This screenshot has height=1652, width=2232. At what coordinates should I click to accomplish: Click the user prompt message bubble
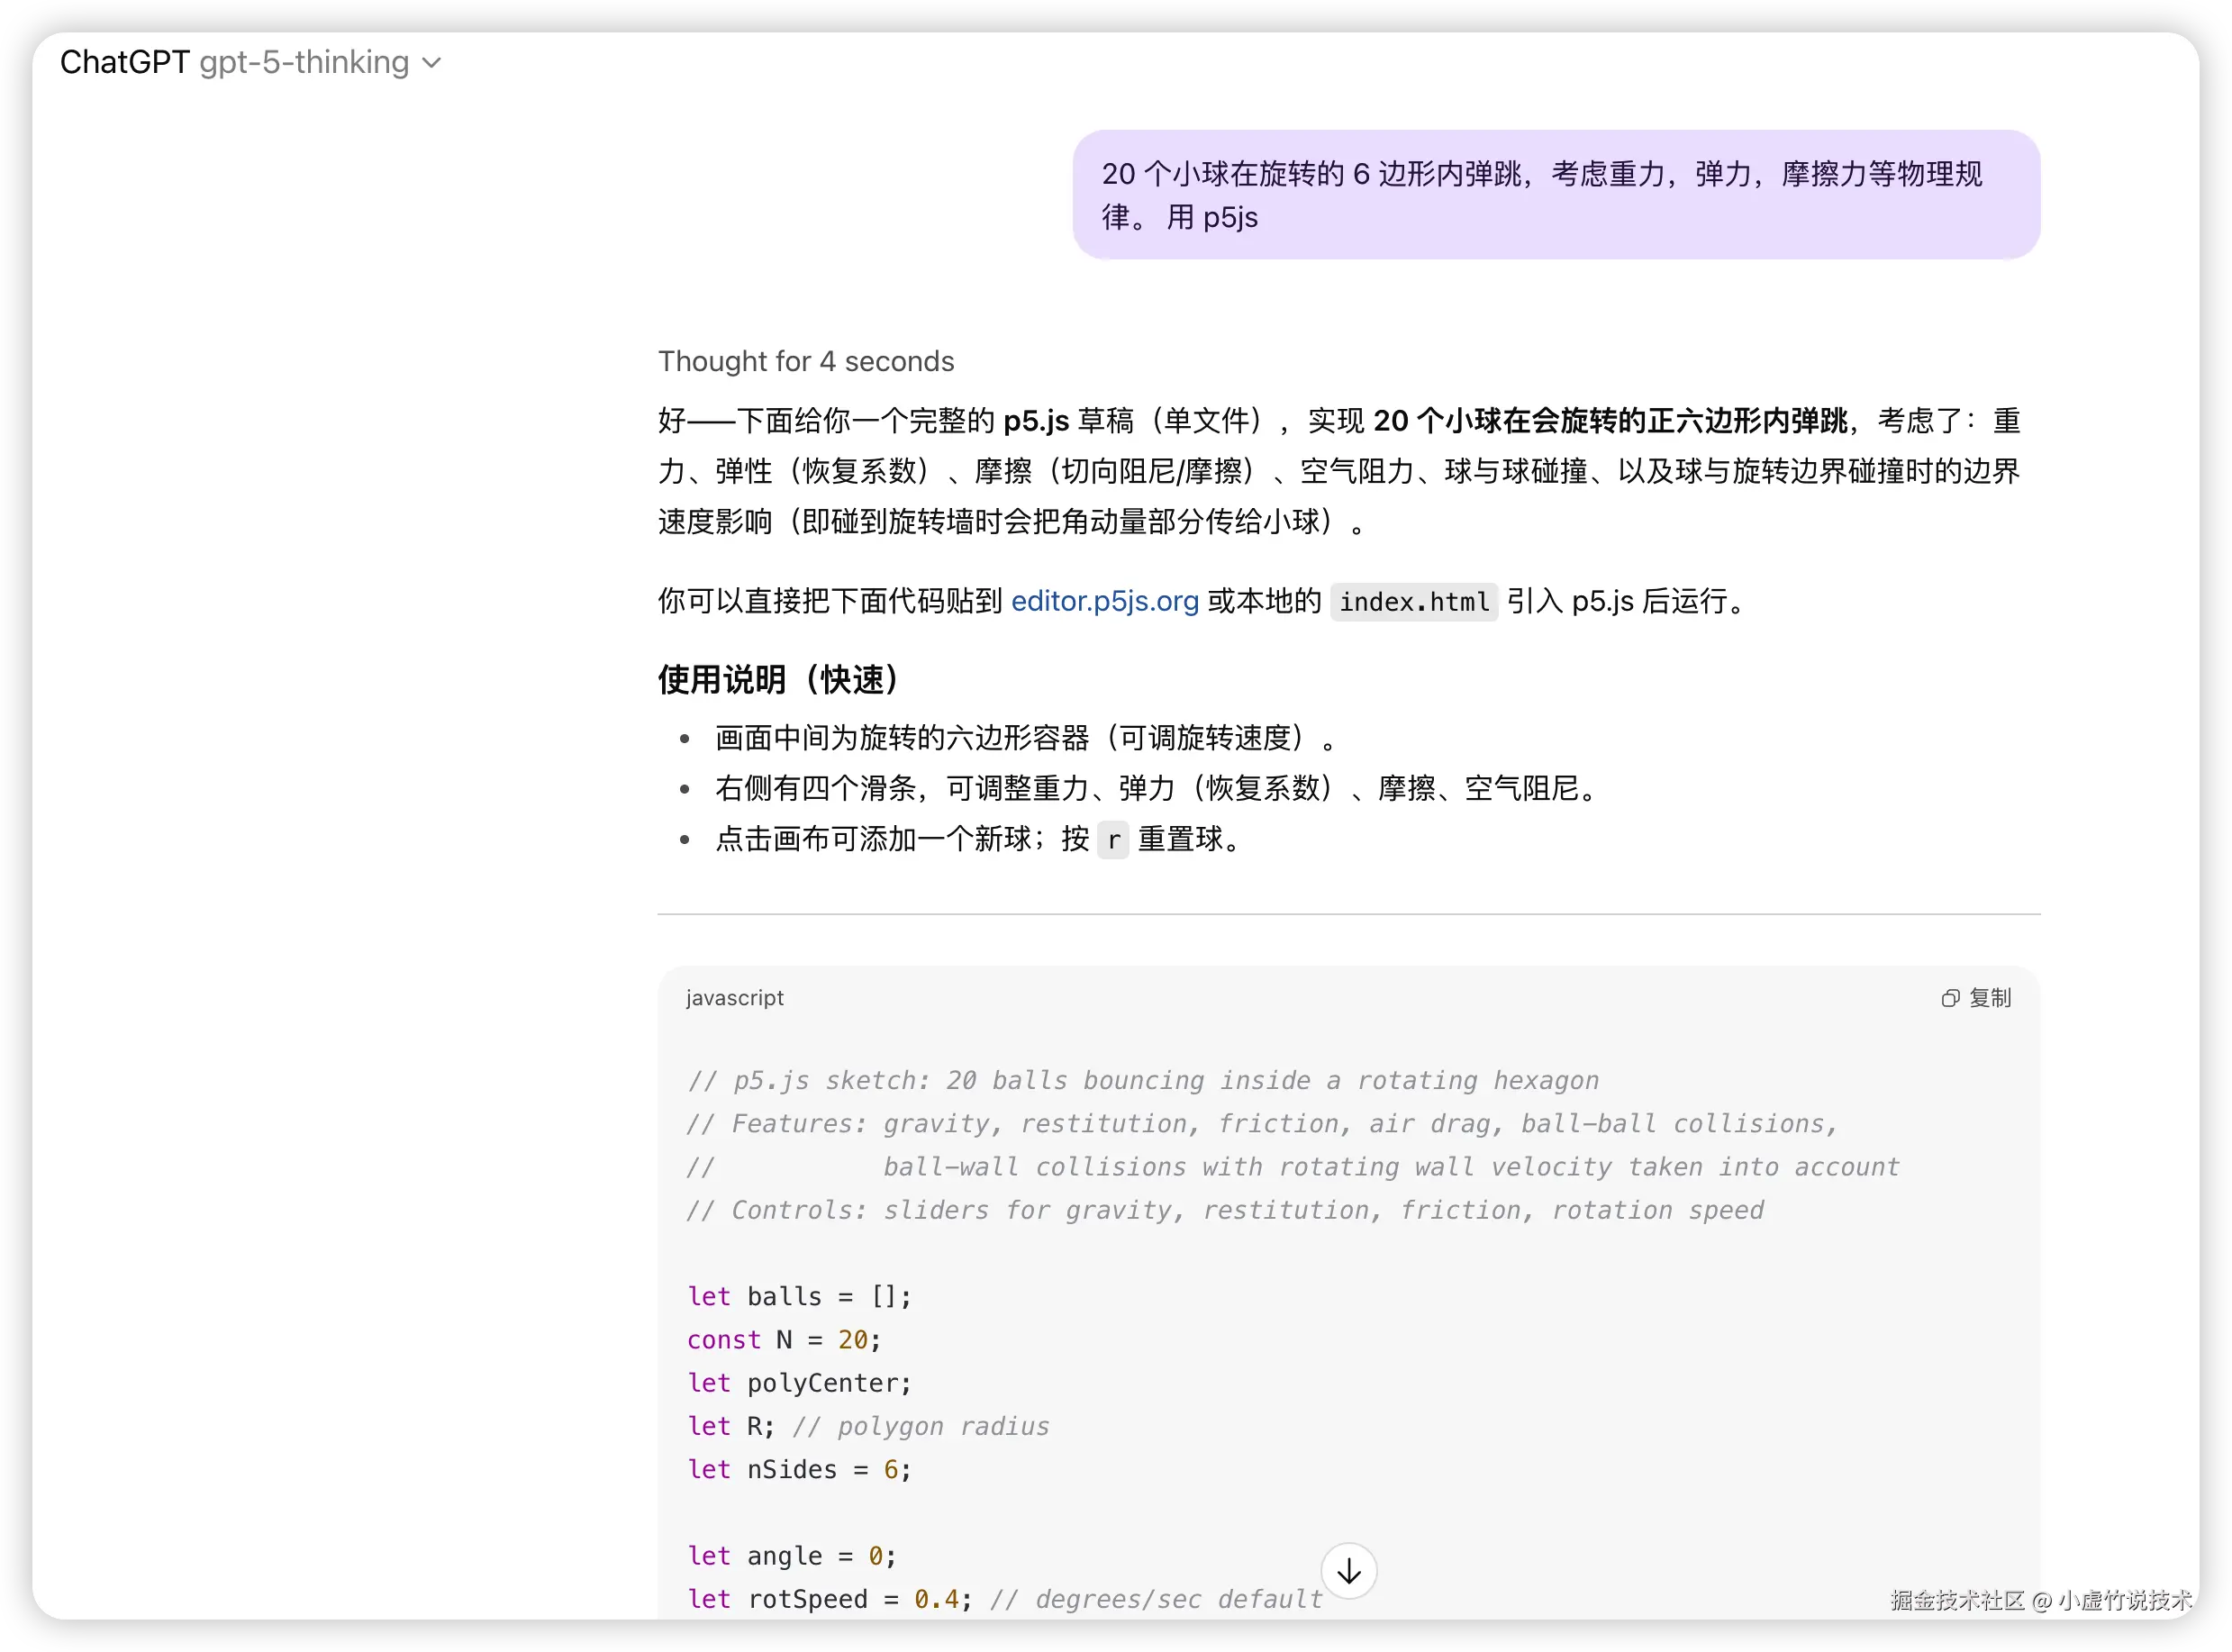pos(1556,195)
